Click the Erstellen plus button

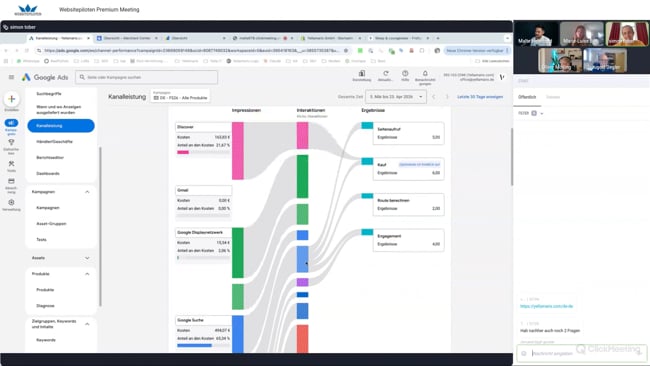[x=12, y=99]
